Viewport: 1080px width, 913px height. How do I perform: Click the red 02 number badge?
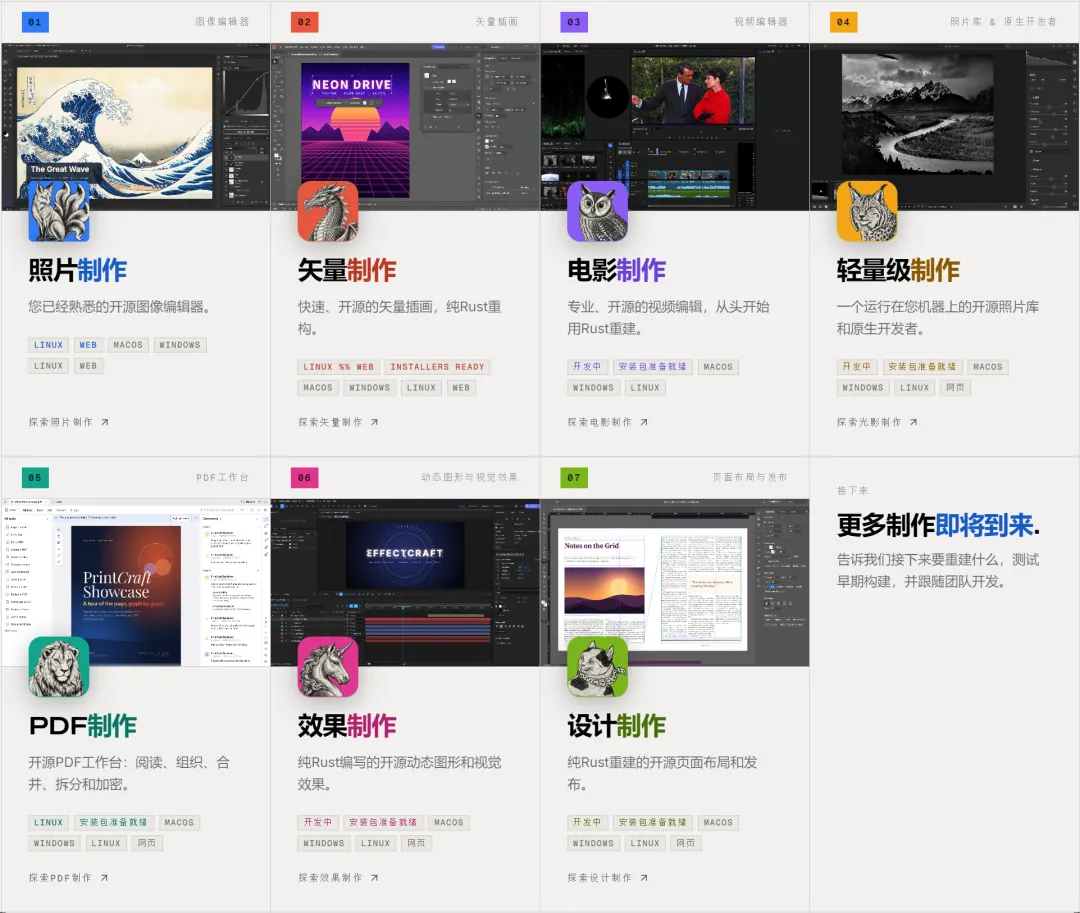pyautogui.click(x=304, y=22)
